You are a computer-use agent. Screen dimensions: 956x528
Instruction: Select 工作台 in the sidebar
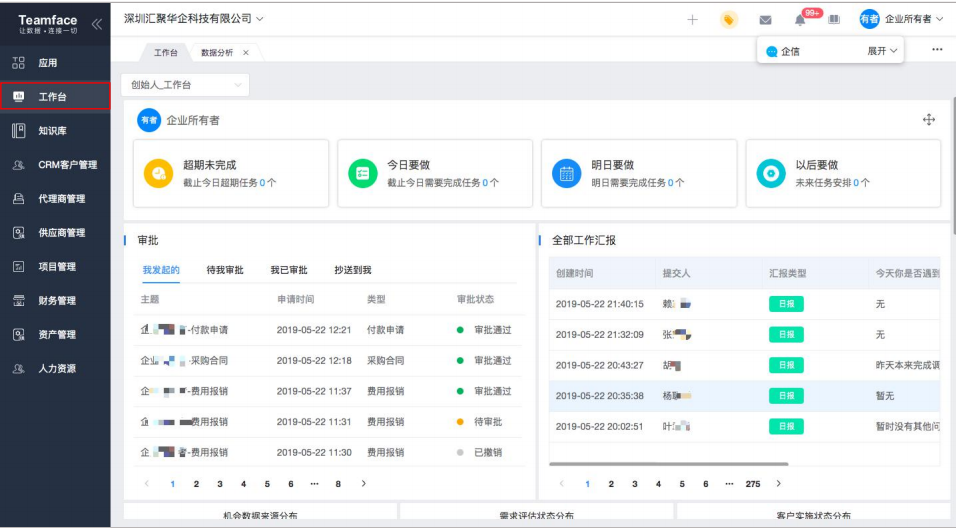tap(55, 96)
